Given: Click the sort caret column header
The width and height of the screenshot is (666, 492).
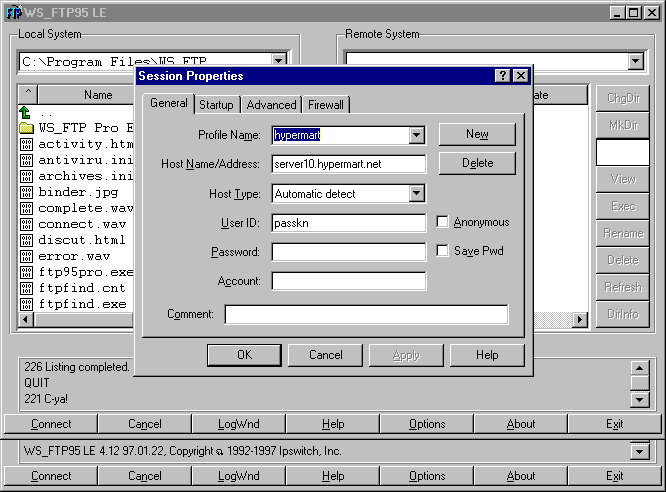Looking at the screenshot, I should 28,94.
